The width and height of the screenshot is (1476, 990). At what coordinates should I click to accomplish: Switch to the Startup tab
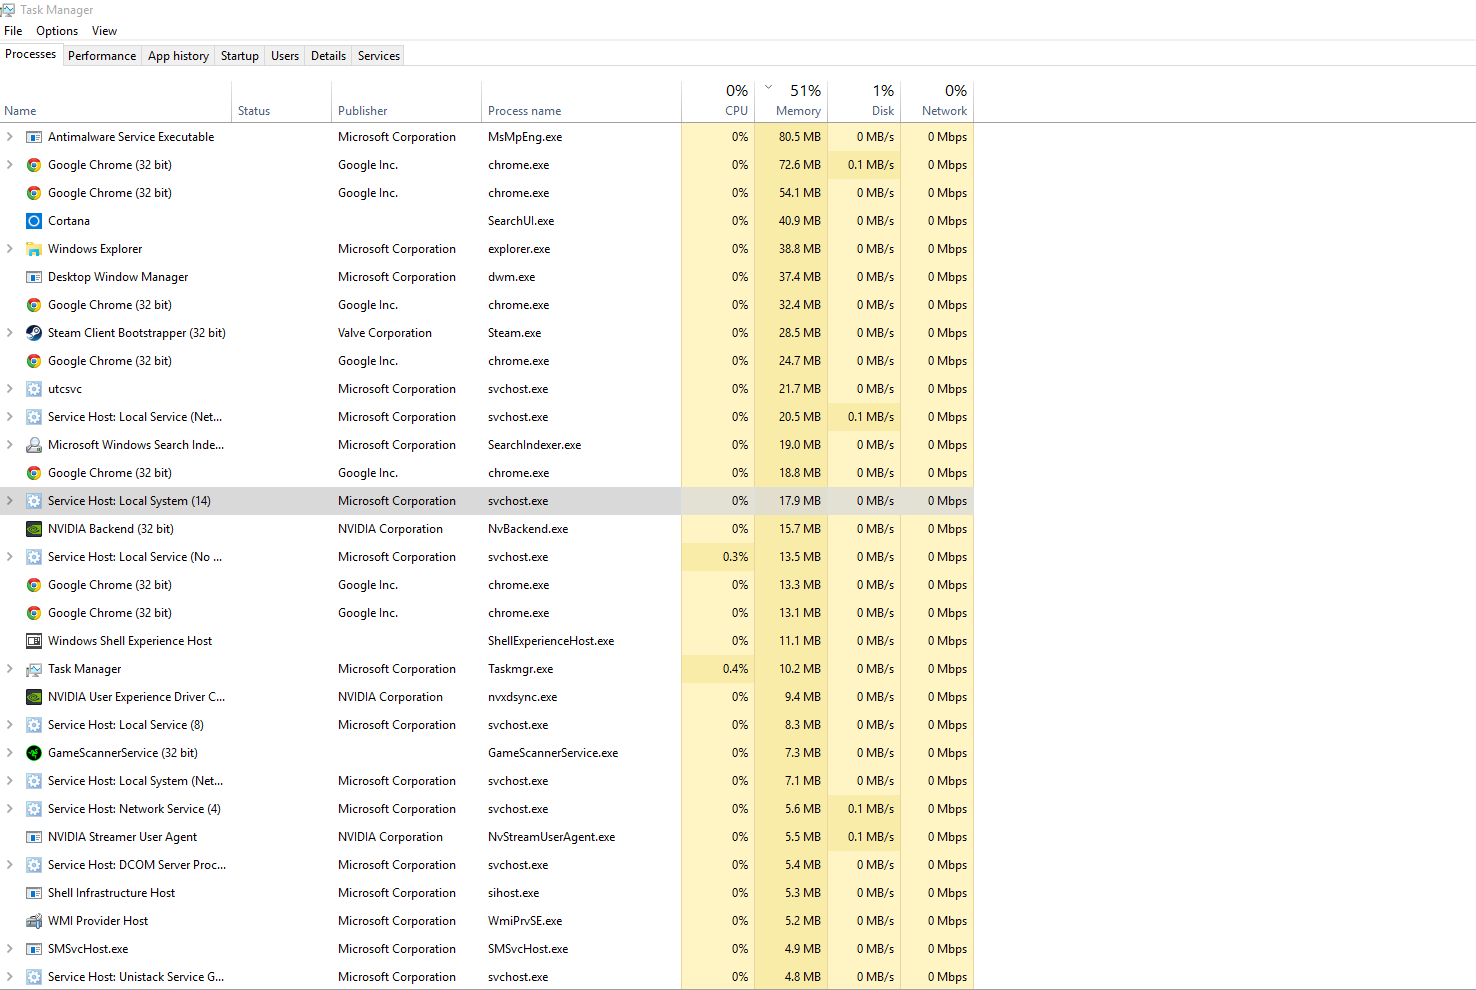[x=240, y=56]
